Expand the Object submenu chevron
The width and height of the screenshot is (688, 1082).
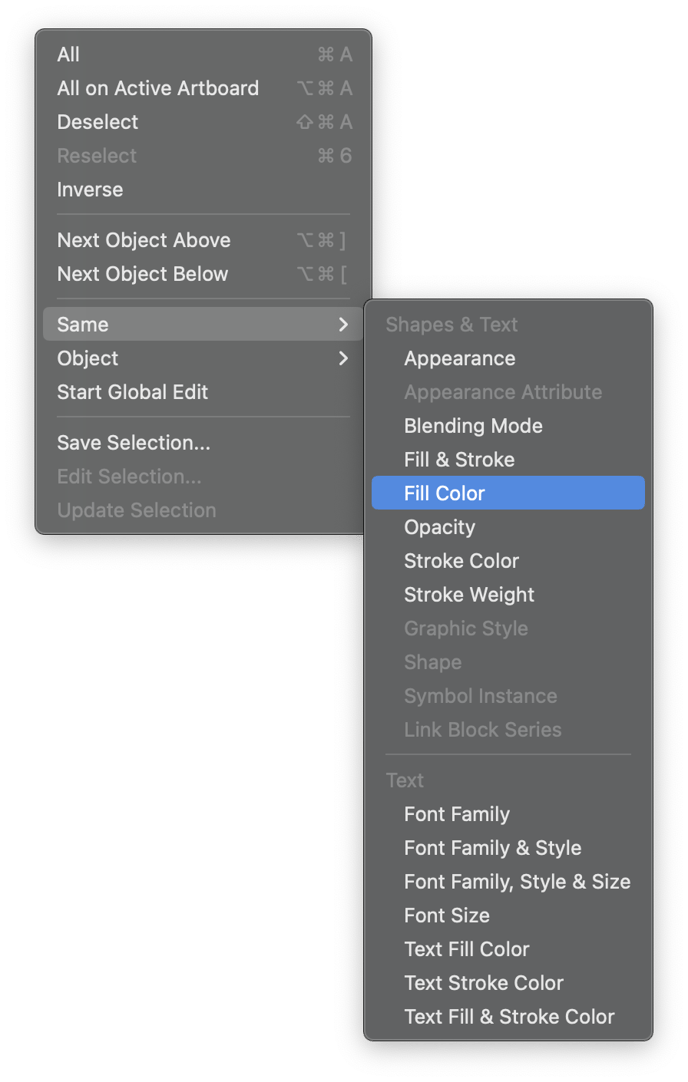[343, 358]
